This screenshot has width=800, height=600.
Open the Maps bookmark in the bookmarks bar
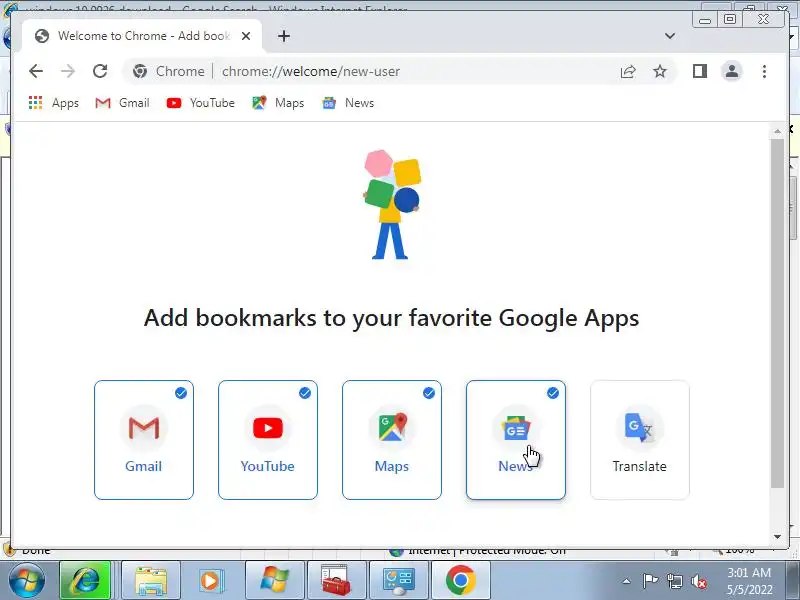[x=278, y=103]
